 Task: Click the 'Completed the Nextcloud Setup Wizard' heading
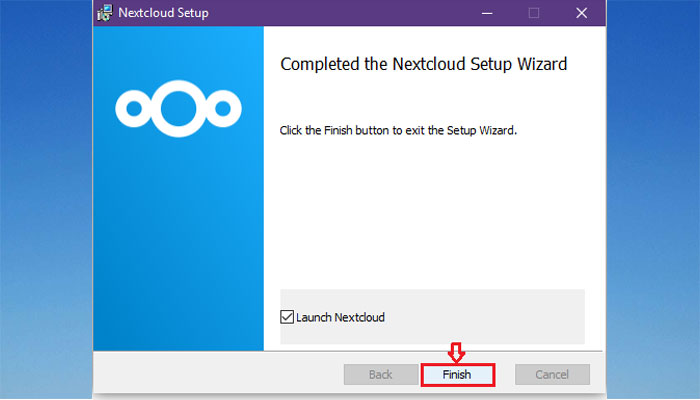pos(423,64)
